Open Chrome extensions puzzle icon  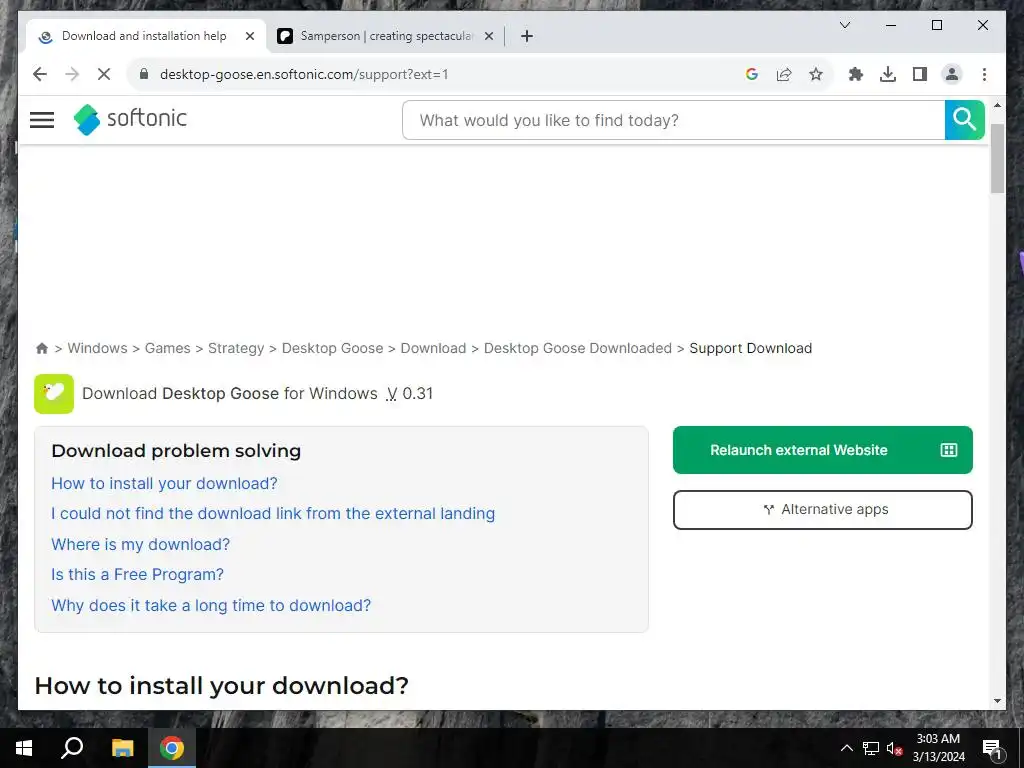point(856,74)
